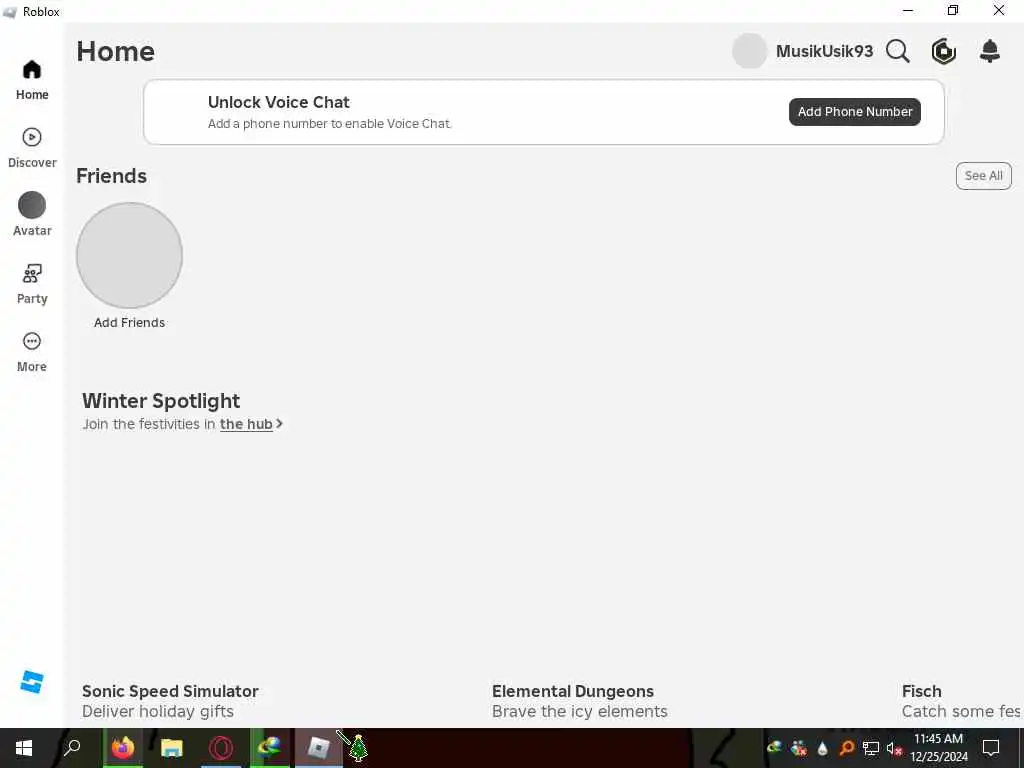
Task: Click the Unlock Voice Chat heading
Action: (279, 102)
